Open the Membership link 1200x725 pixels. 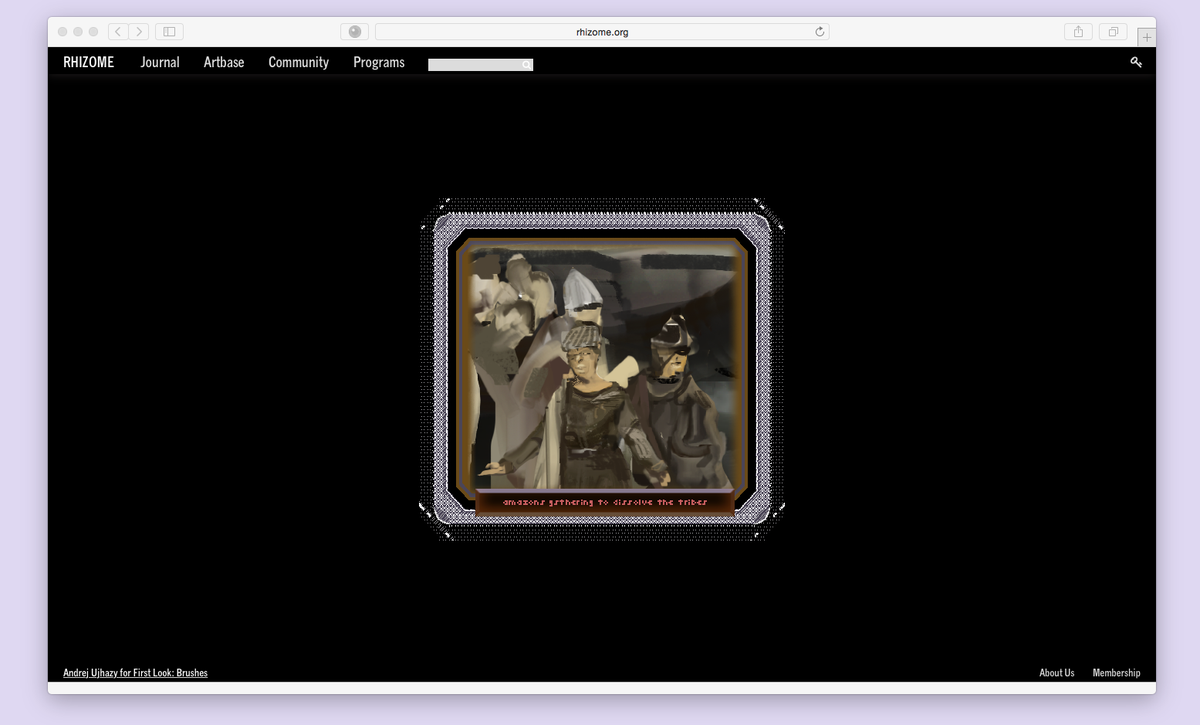click(x=1116, y=673)
